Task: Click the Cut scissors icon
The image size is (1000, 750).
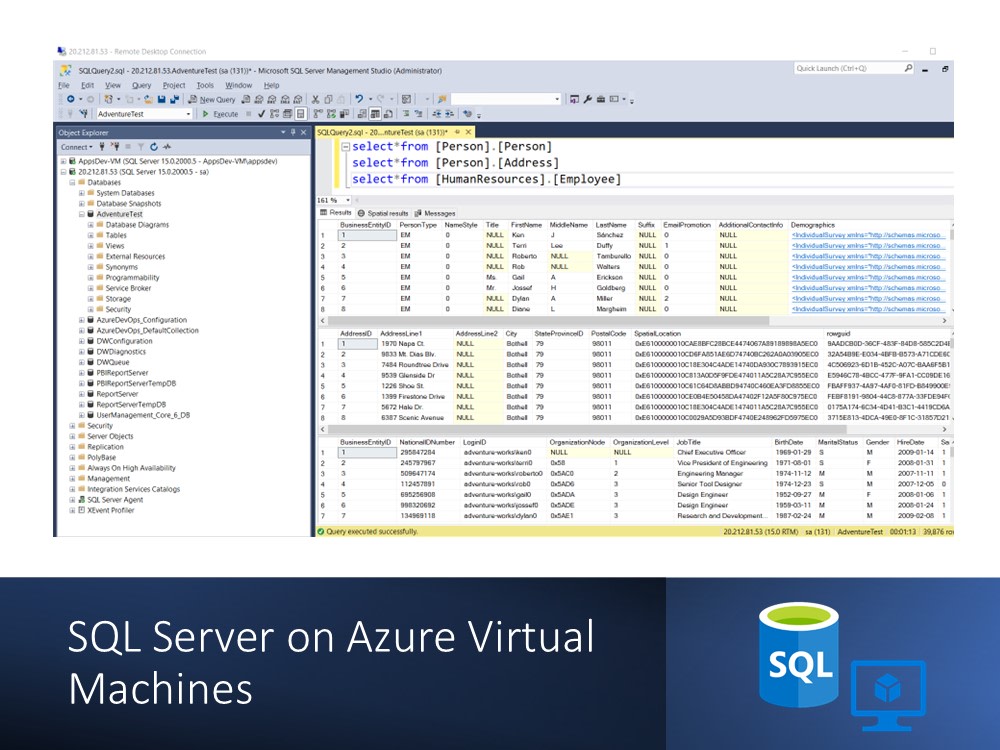Action: pyautogui.click(x=315, y=99)
